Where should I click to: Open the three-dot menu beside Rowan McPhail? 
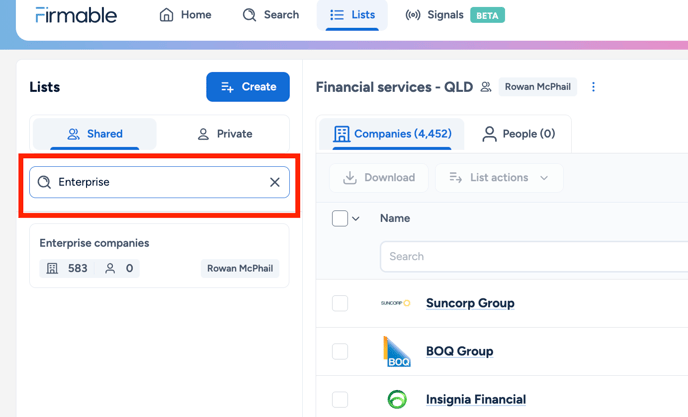[593, 87]
